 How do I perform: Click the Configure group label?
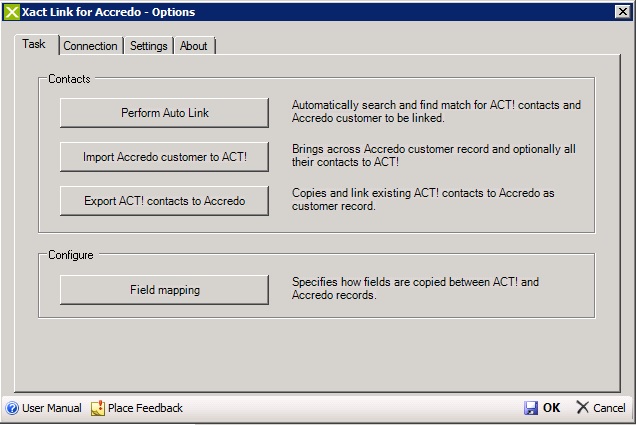[x=71, y=255]
